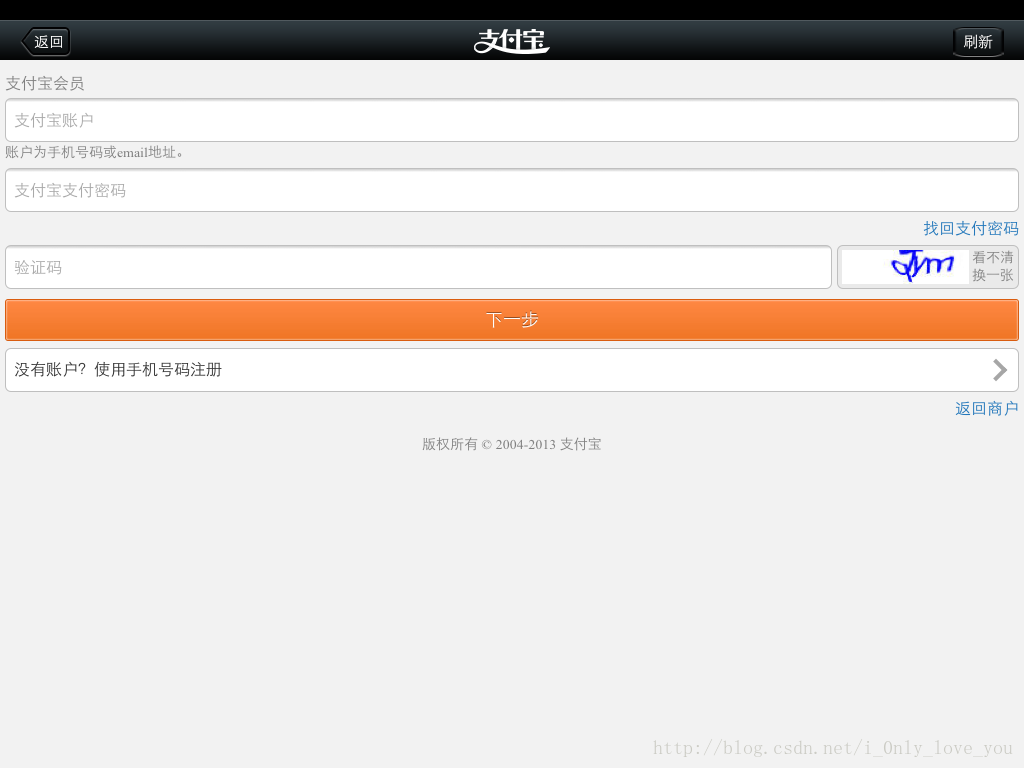Click the chevron arrow on the register row
This screenshot has width=1024, height=768.
click(x=1000, y=370)
